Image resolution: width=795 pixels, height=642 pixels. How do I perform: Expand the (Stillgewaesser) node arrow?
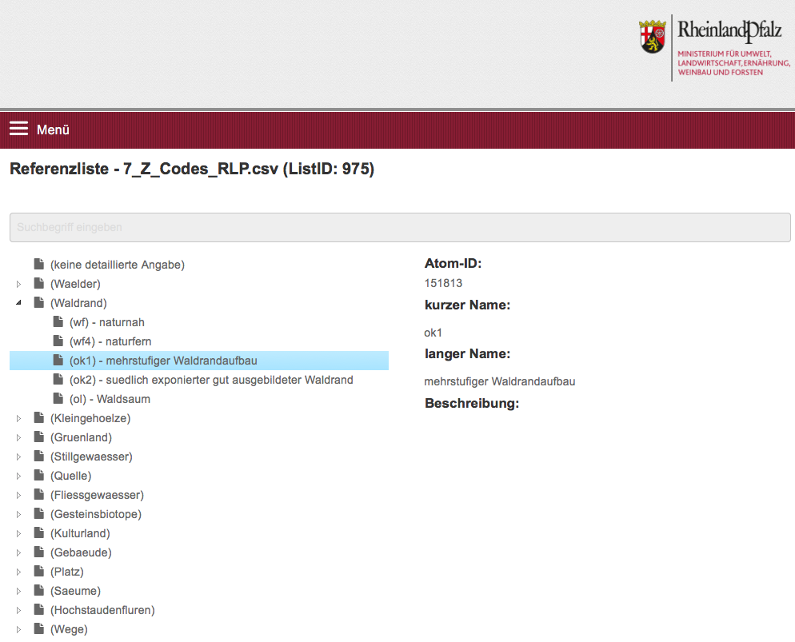19,457
